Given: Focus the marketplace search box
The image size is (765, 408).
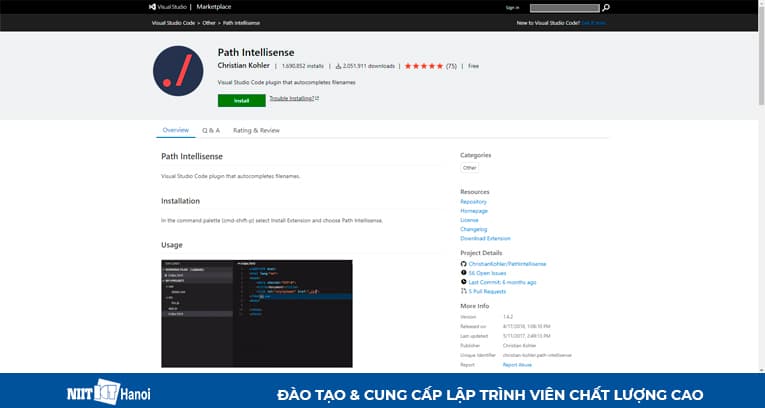Looking at the screenshot, I should coord(564,8).
